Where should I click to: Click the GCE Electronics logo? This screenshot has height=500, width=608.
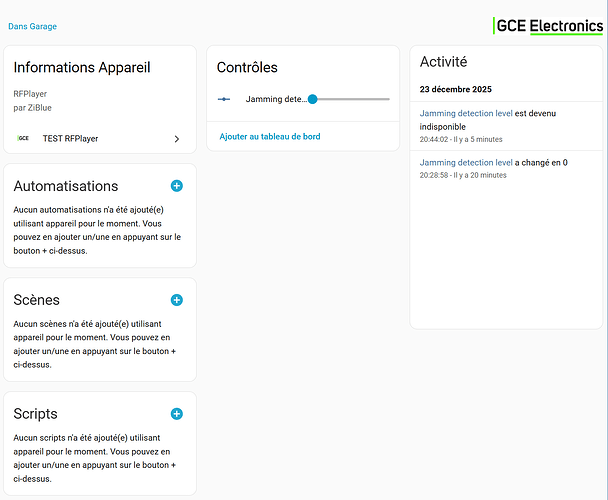548,25
